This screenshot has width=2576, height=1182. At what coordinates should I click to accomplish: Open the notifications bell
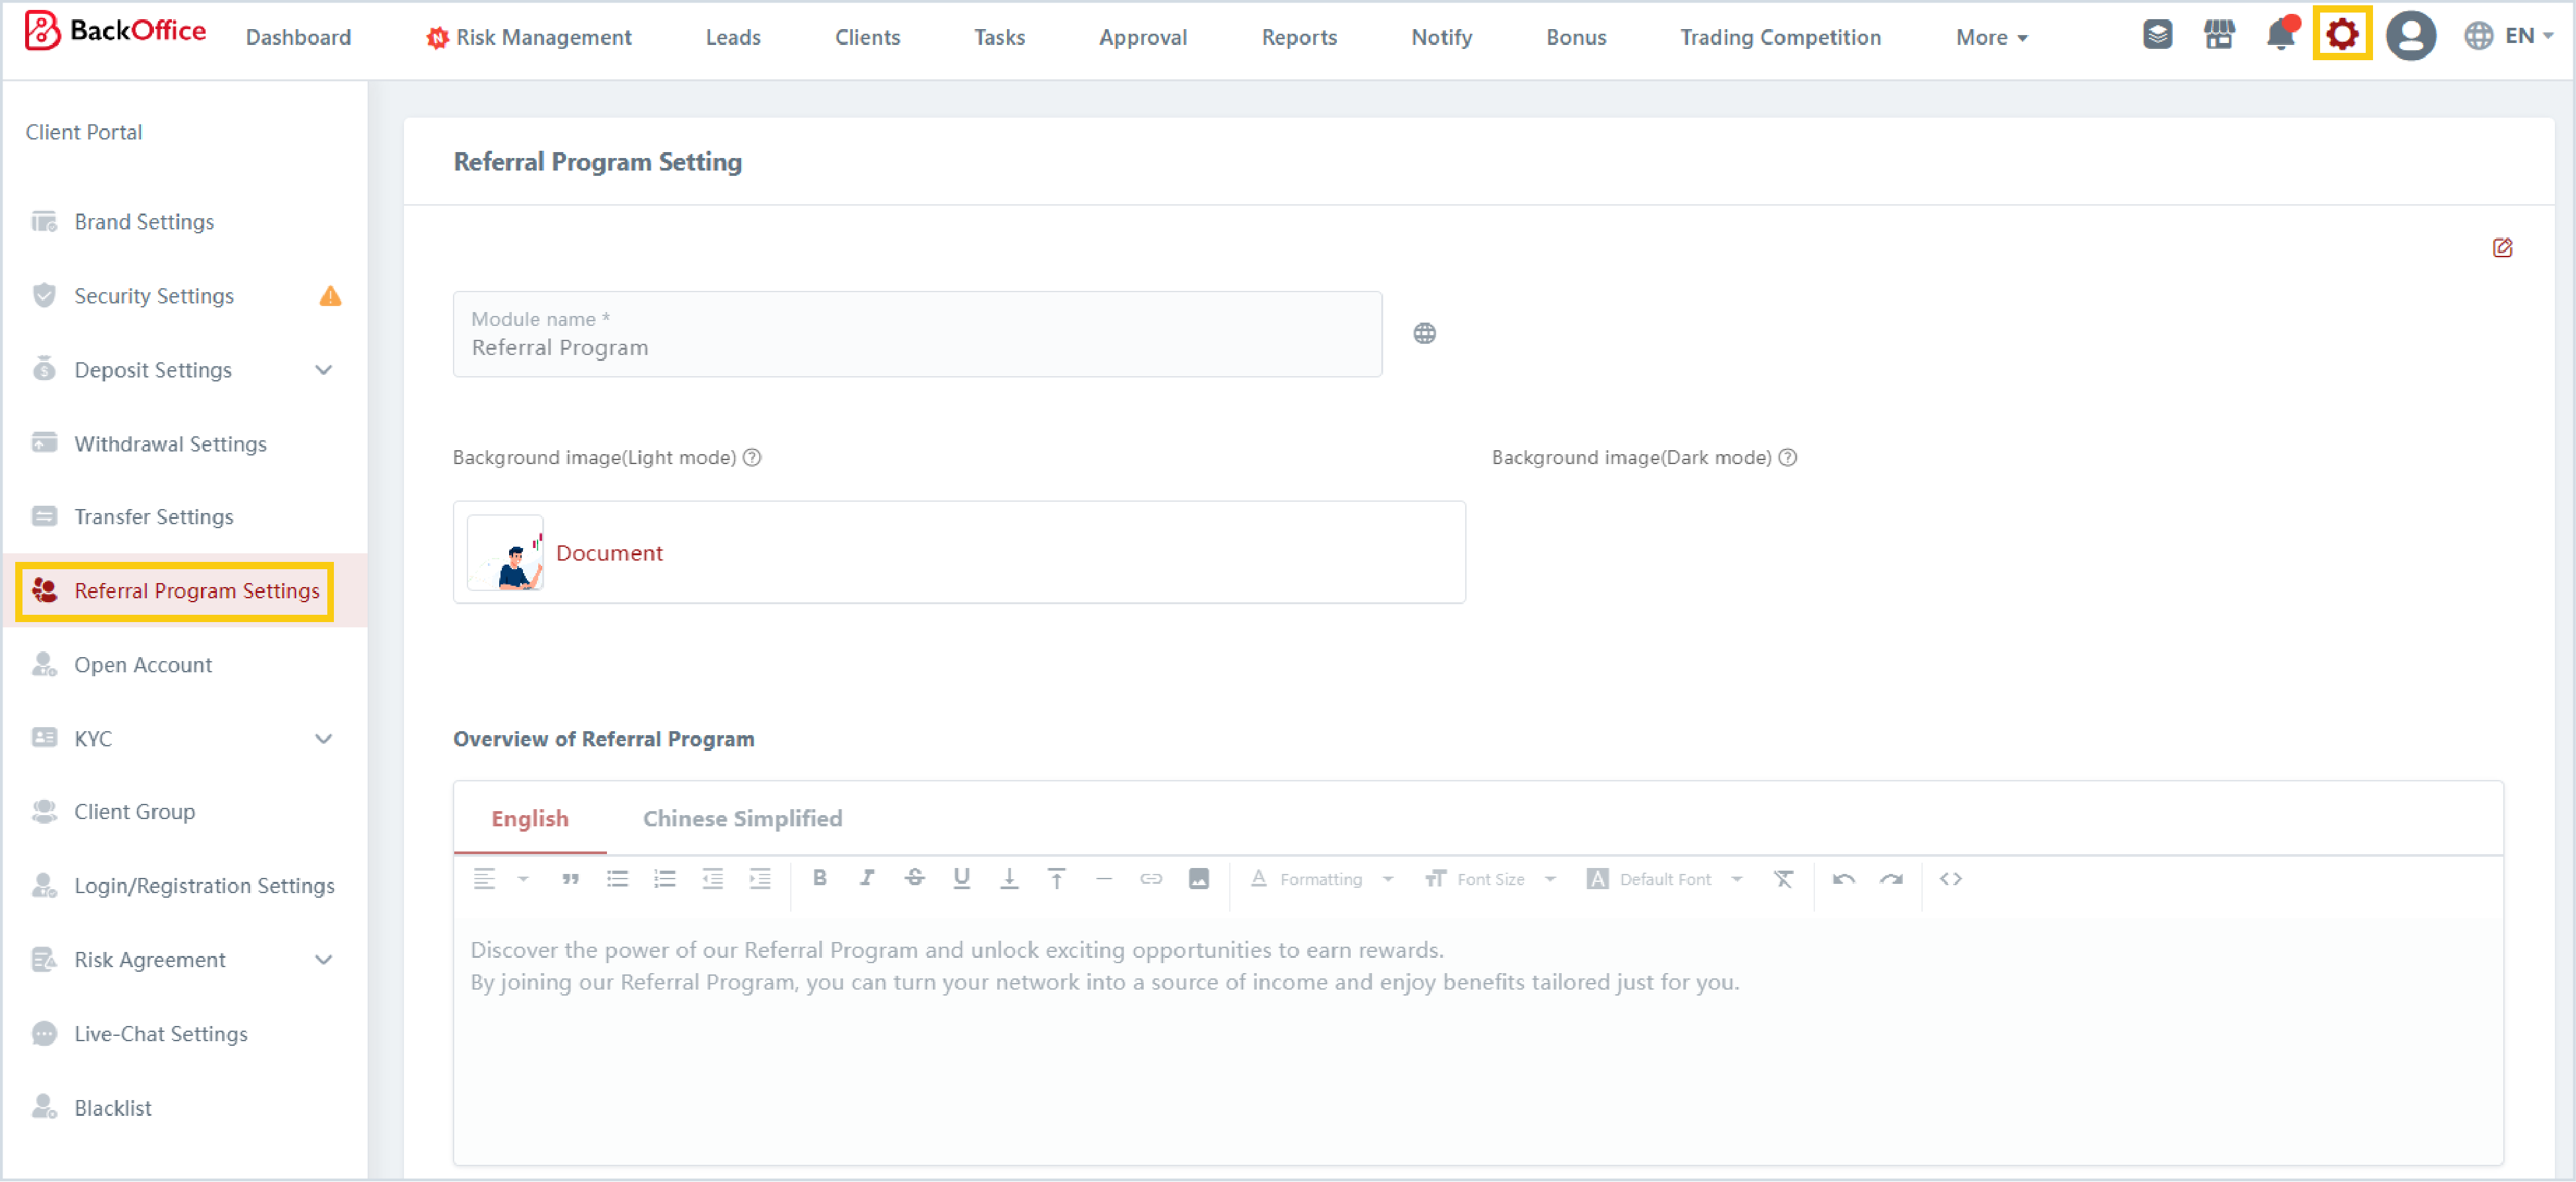pos(2280,35)
